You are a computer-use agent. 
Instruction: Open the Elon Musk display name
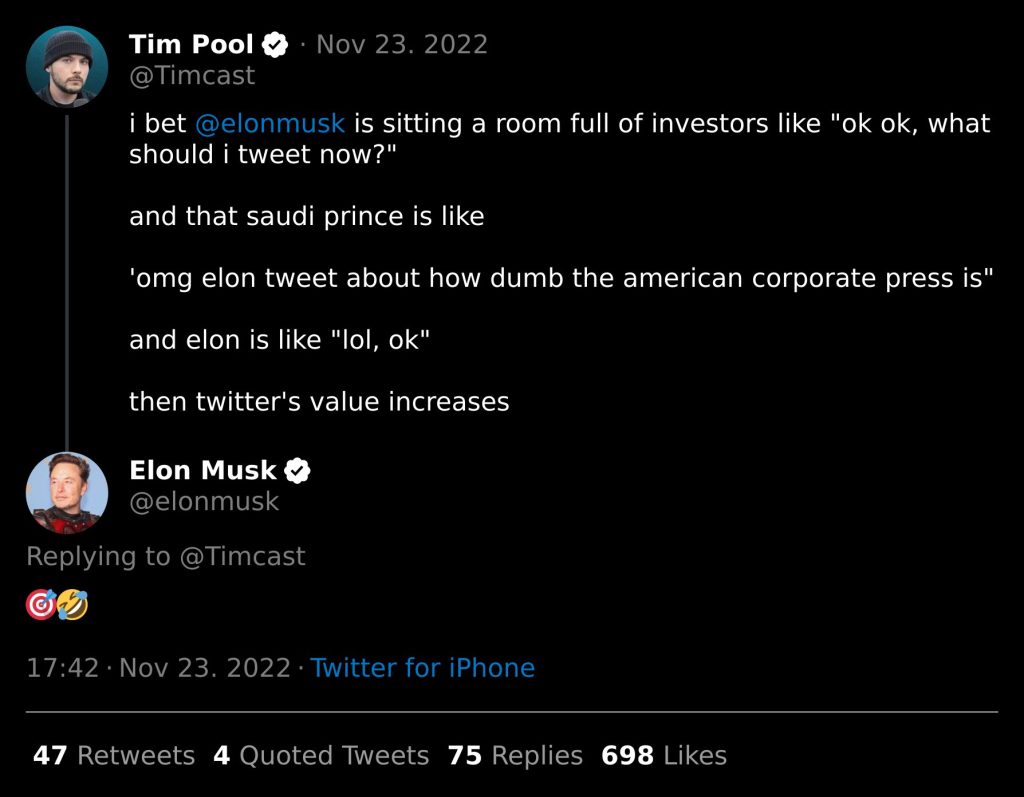(202, 470)
